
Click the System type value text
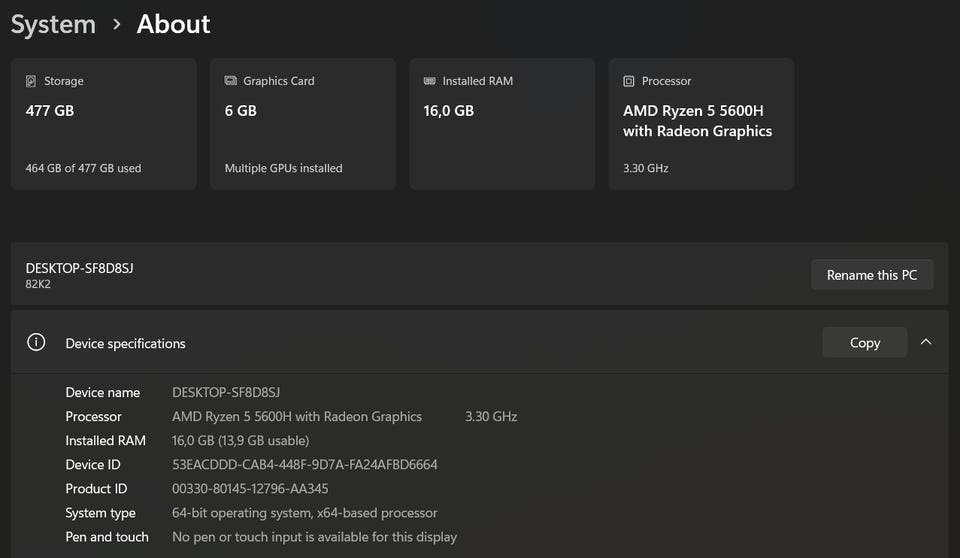point(304,513)
